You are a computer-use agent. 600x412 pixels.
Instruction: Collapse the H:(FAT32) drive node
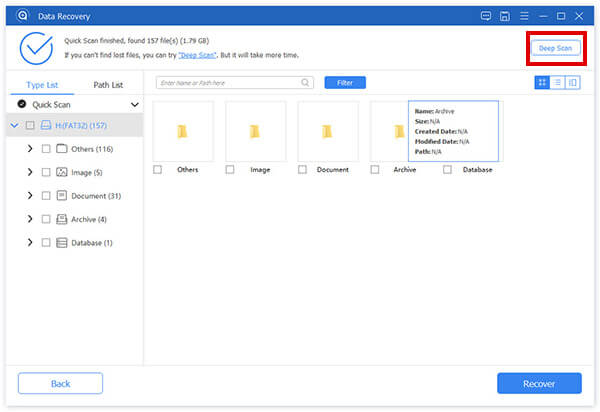click(15, 125)
